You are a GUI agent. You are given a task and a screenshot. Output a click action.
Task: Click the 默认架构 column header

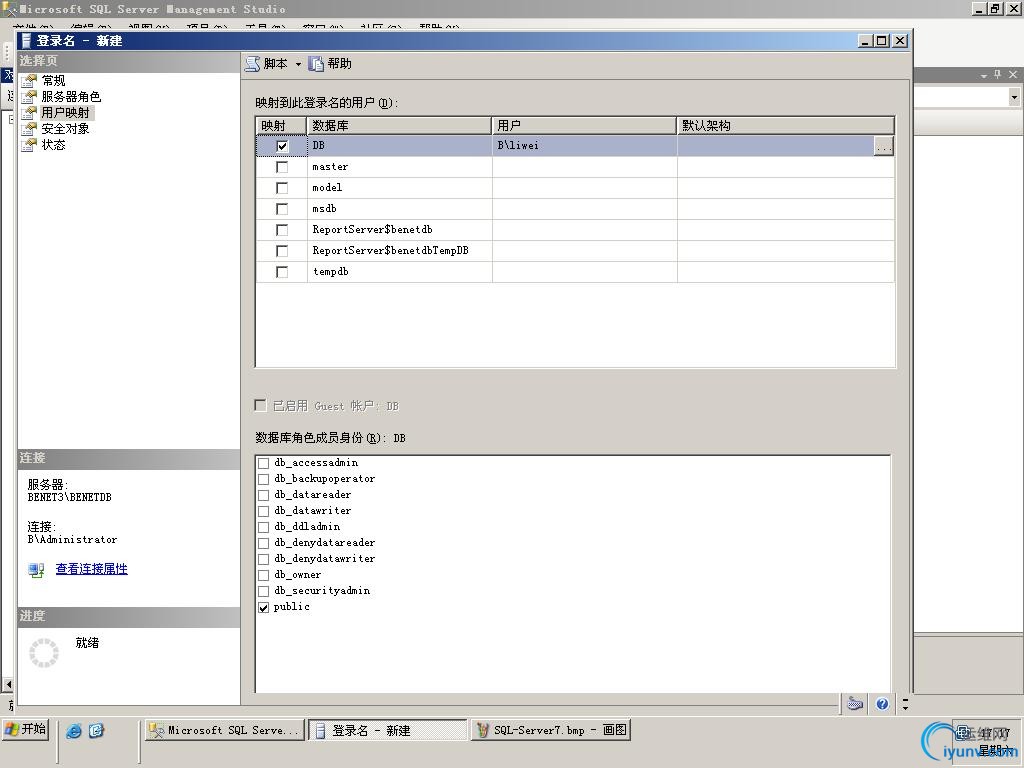coord(786,125)
